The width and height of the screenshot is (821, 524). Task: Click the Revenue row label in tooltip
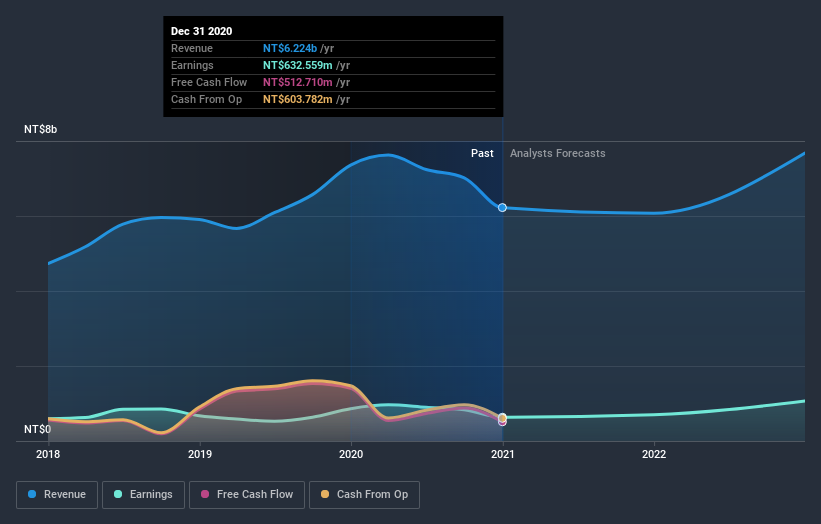pyautogui.click(x=192, y=48)
